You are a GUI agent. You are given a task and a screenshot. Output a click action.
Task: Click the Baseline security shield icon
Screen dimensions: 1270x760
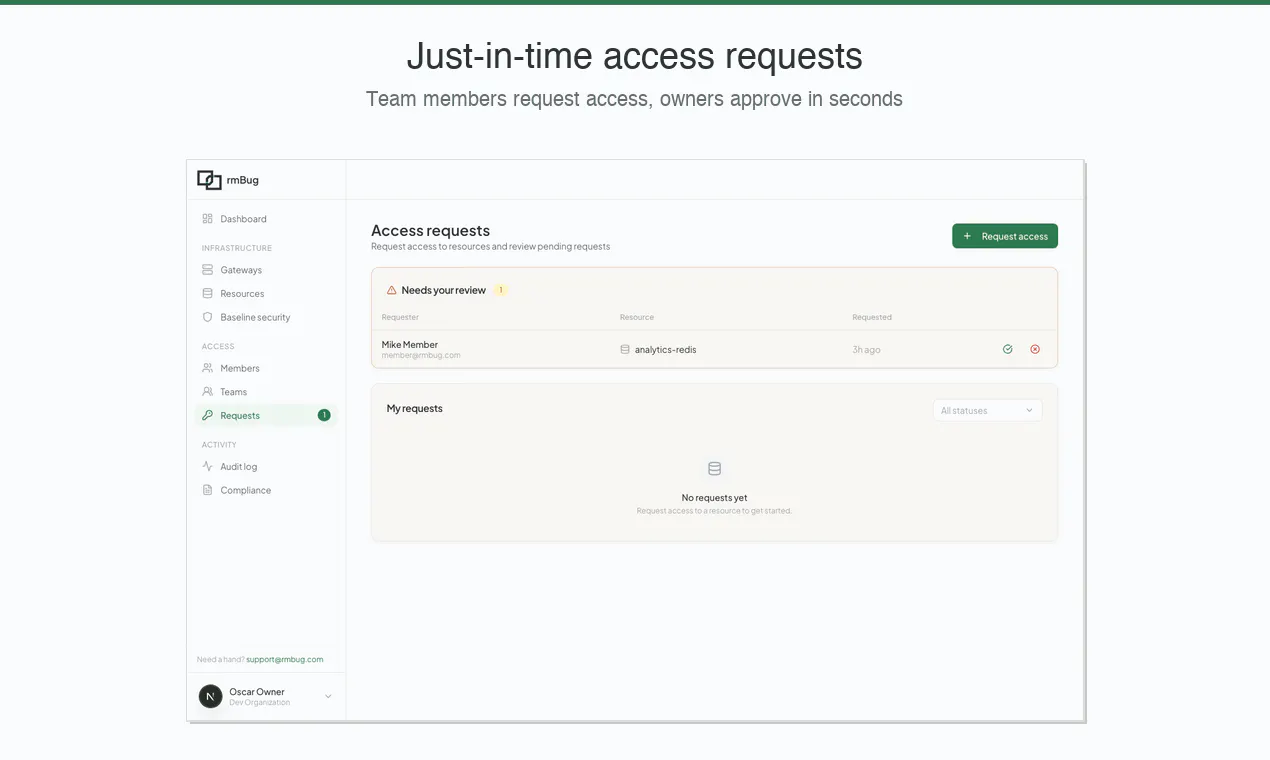click(207, 317)
